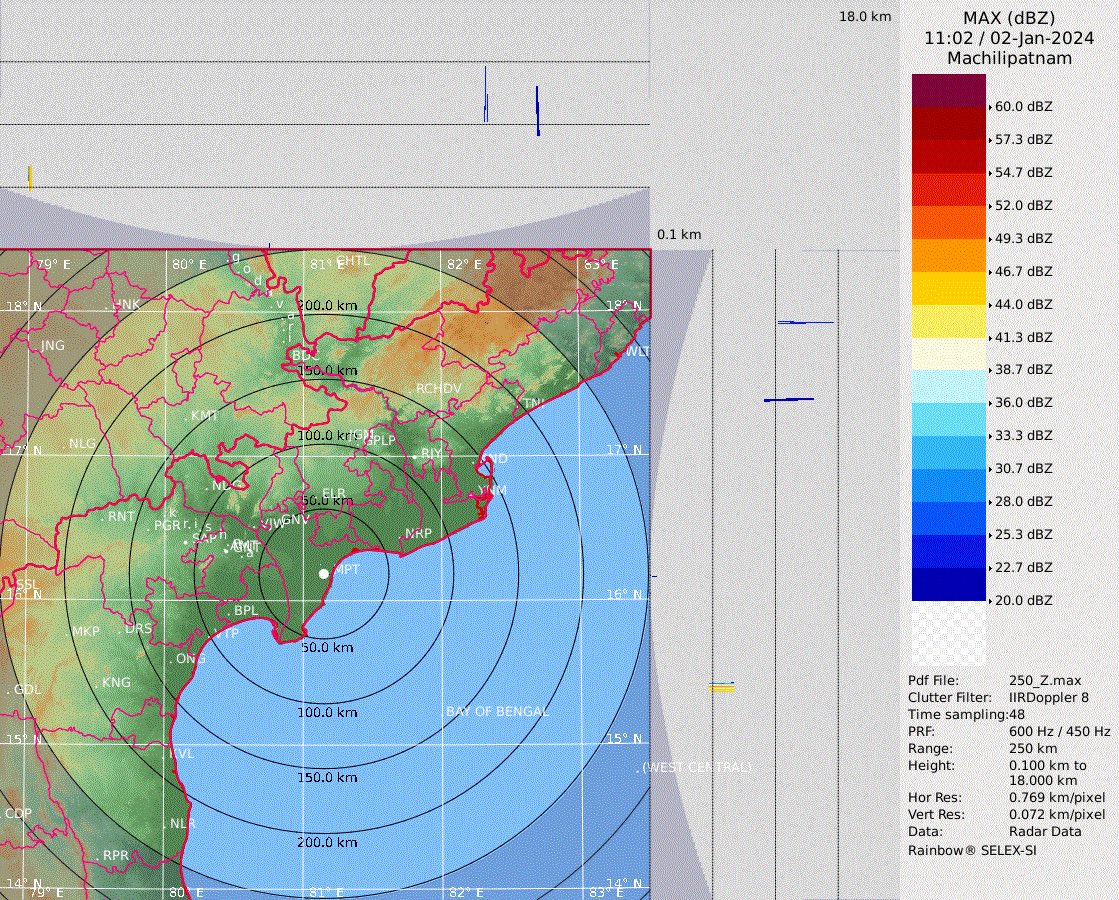
Task: Click the PRF value 600 Hz / 450 Hz
Action: click(1059, 732)
